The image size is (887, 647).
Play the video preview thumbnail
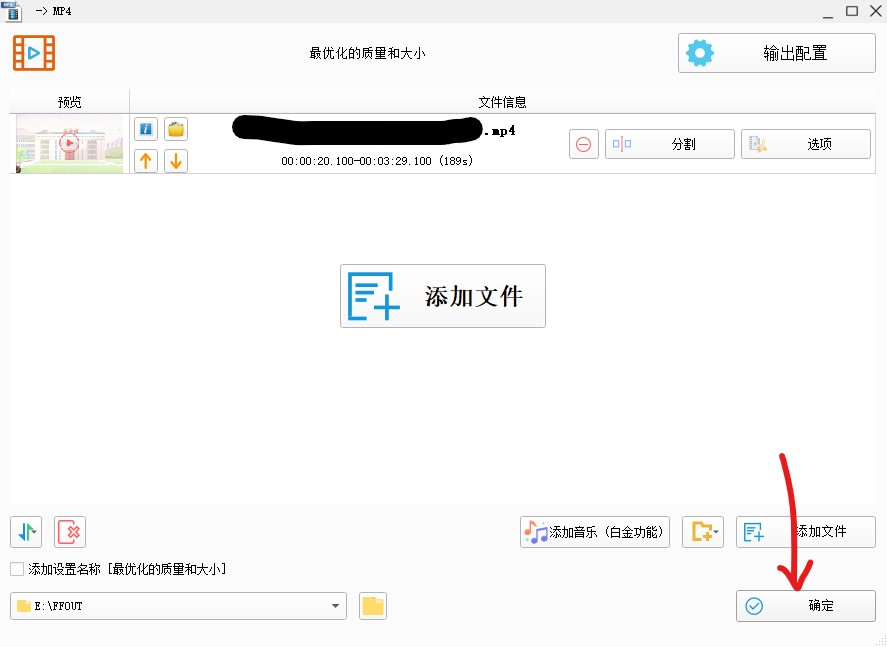(x=69, y=143)
